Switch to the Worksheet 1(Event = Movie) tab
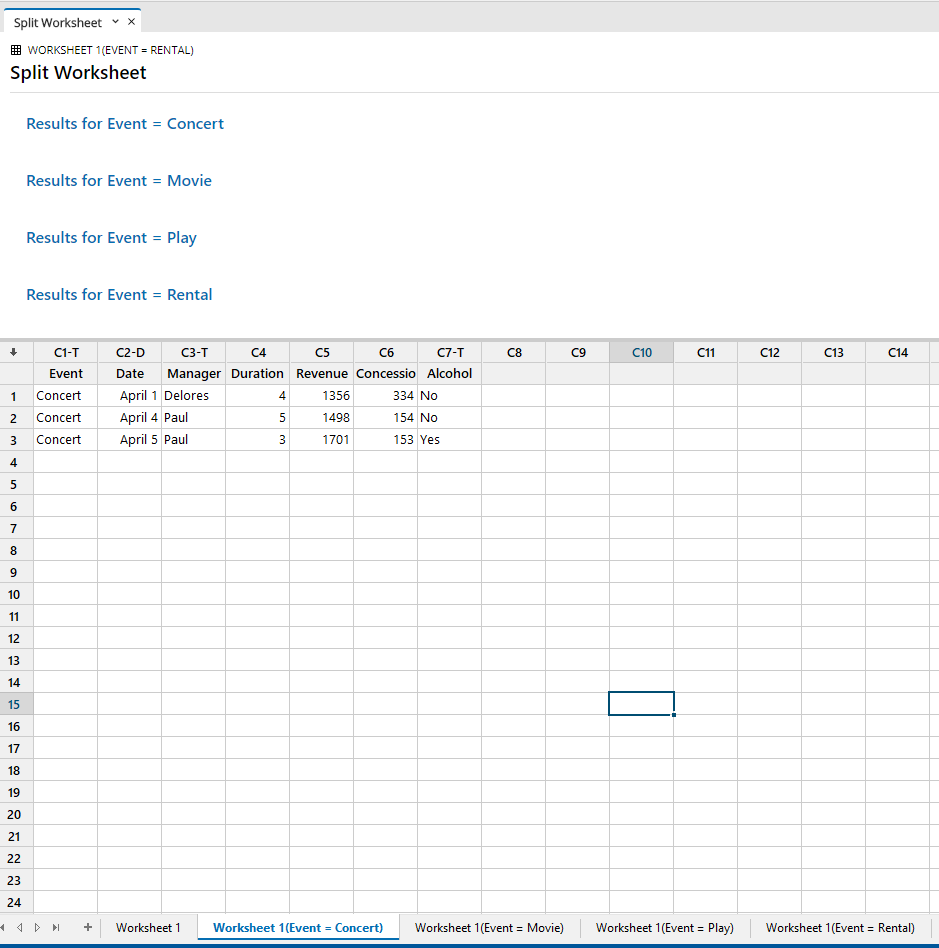The height and width of the screenshot is (948, 939). [488, 928]
